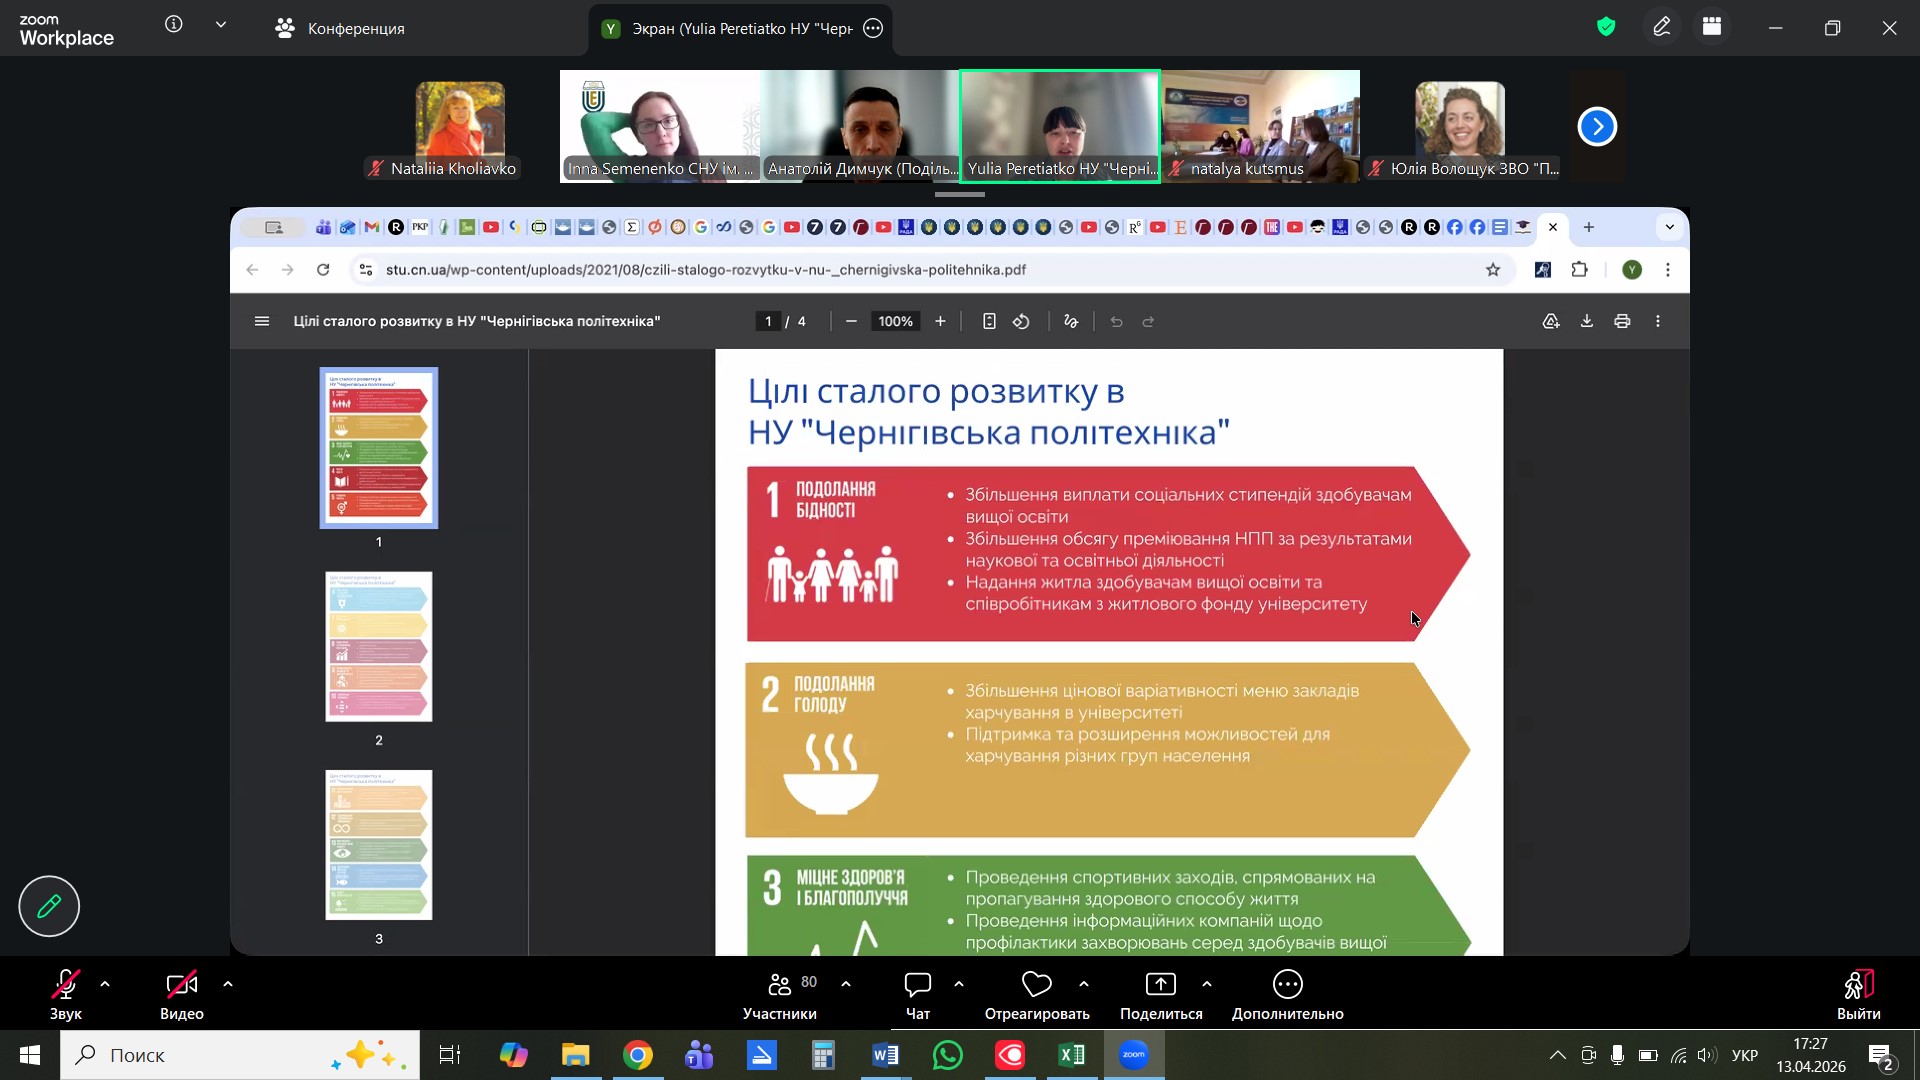Unmute the microphone audio button
Image resolution: width=1920 pixels, height=1080 pixels.
click(x=65, y=986)
